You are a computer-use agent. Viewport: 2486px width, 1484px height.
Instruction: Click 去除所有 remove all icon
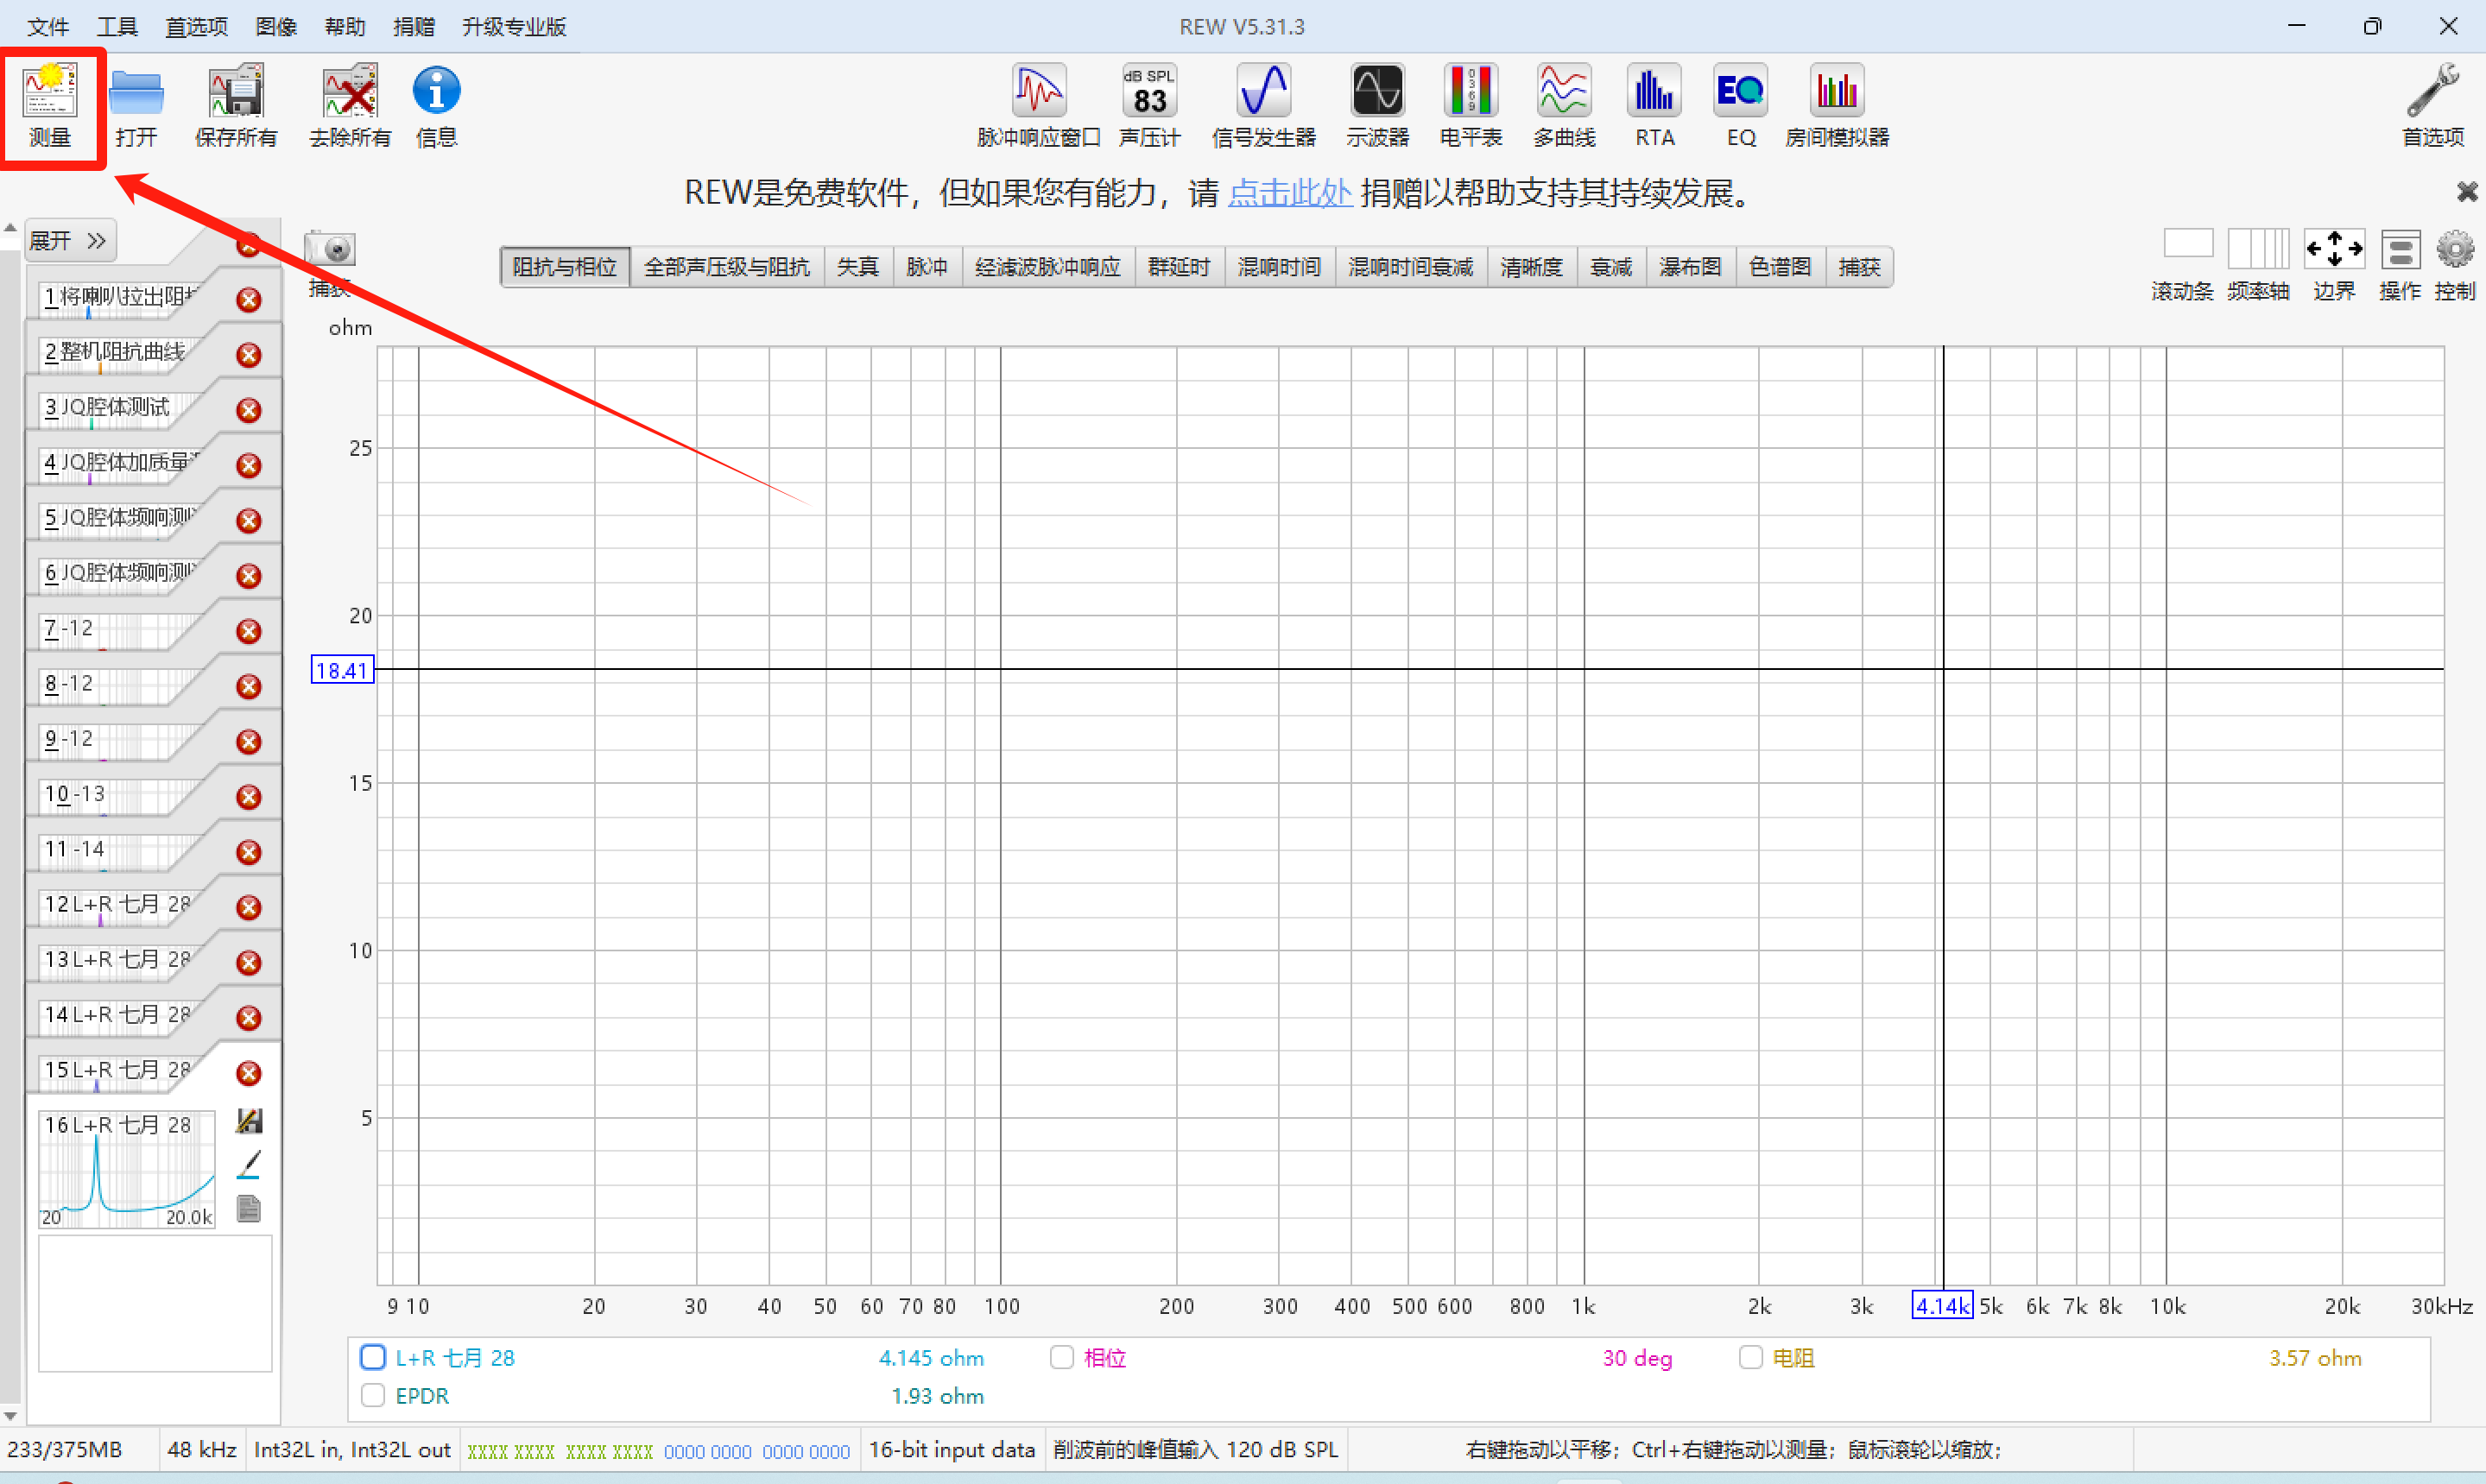pyautogui.click(x=350, y=105)
